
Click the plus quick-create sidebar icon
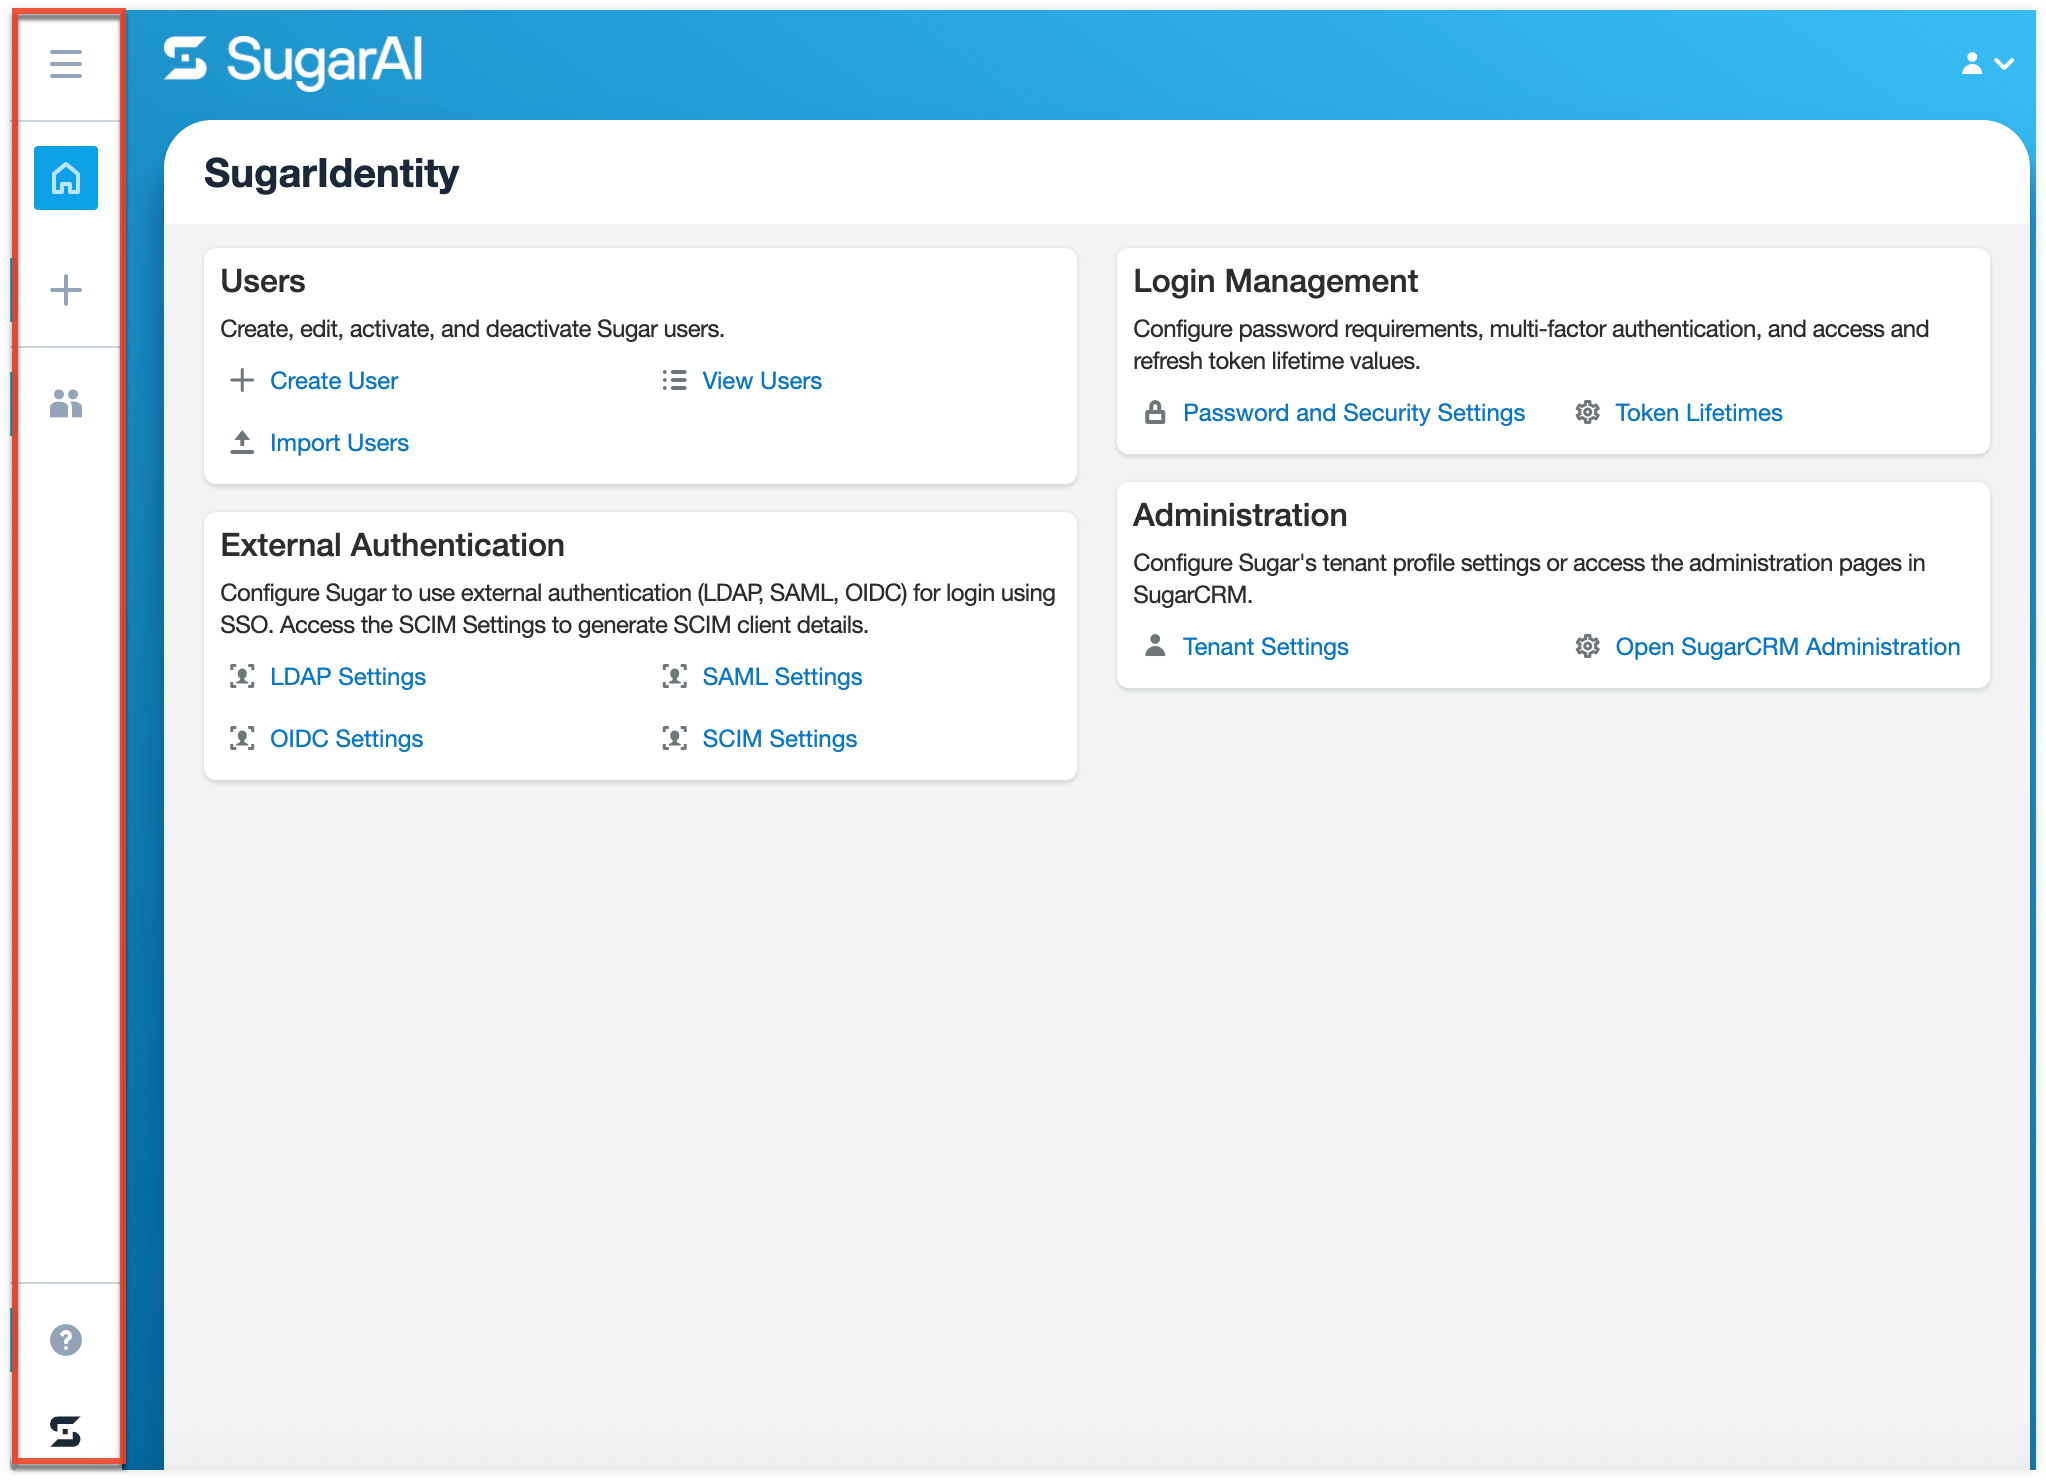66,290
